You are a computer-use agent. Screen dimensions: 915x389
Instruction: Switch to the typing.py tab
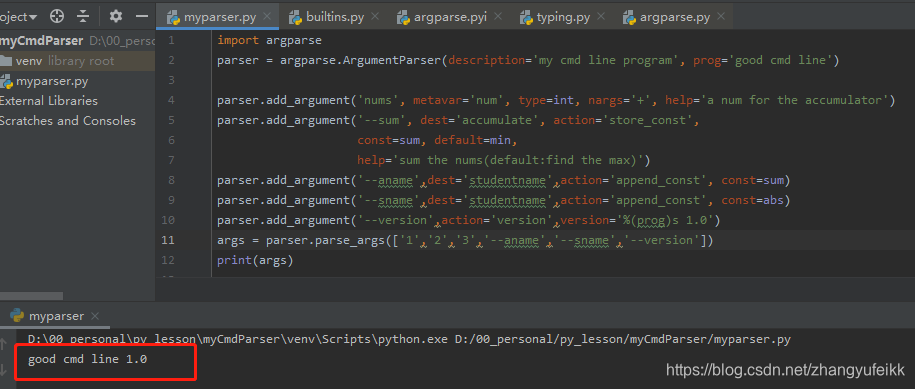pos(563,17)
